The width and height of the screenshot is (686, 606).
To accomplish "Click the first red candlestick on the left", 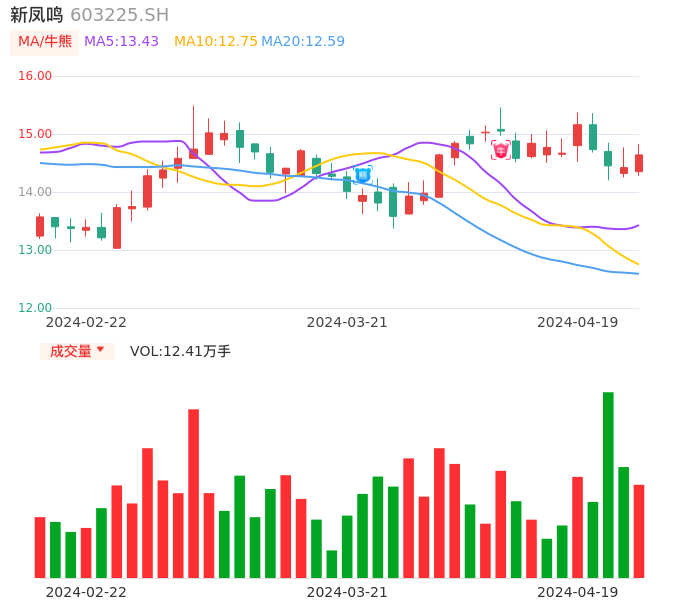I will click(x=40, y=226).
